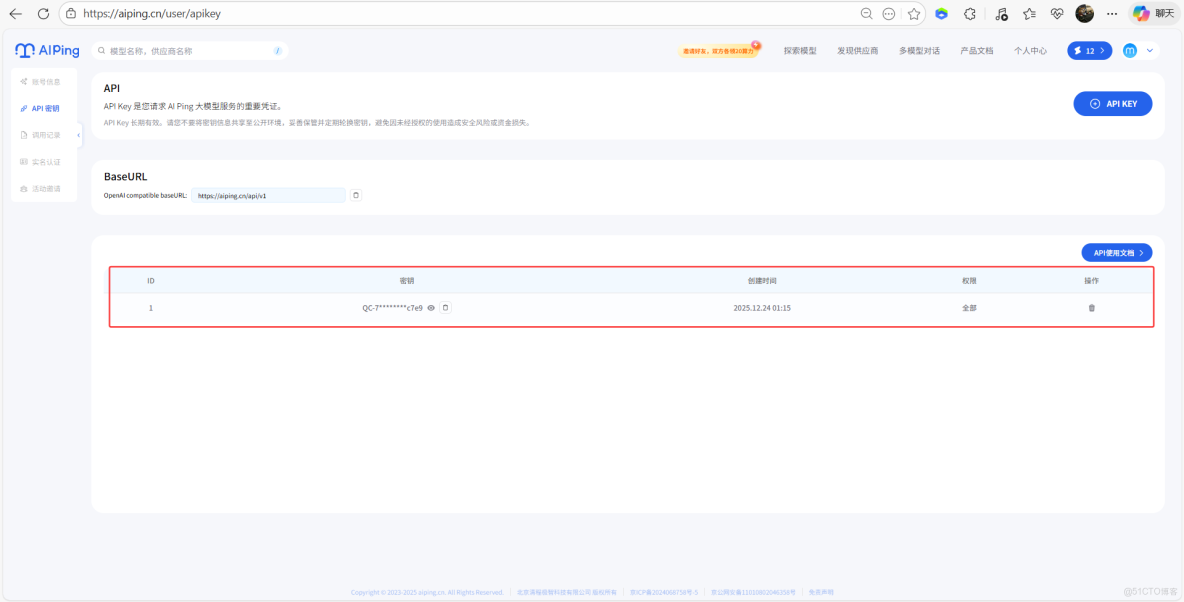The width and height of the screenshot is (1184, 602).
Task: Open the browser extensions puzzle icon
Action: [969, 13]
